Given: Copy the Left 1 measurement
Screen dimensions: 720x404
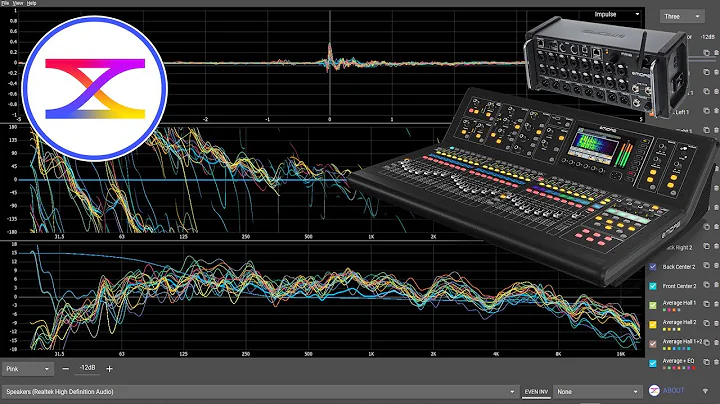Looking at the screenshot, I should [x=706, y=111].
